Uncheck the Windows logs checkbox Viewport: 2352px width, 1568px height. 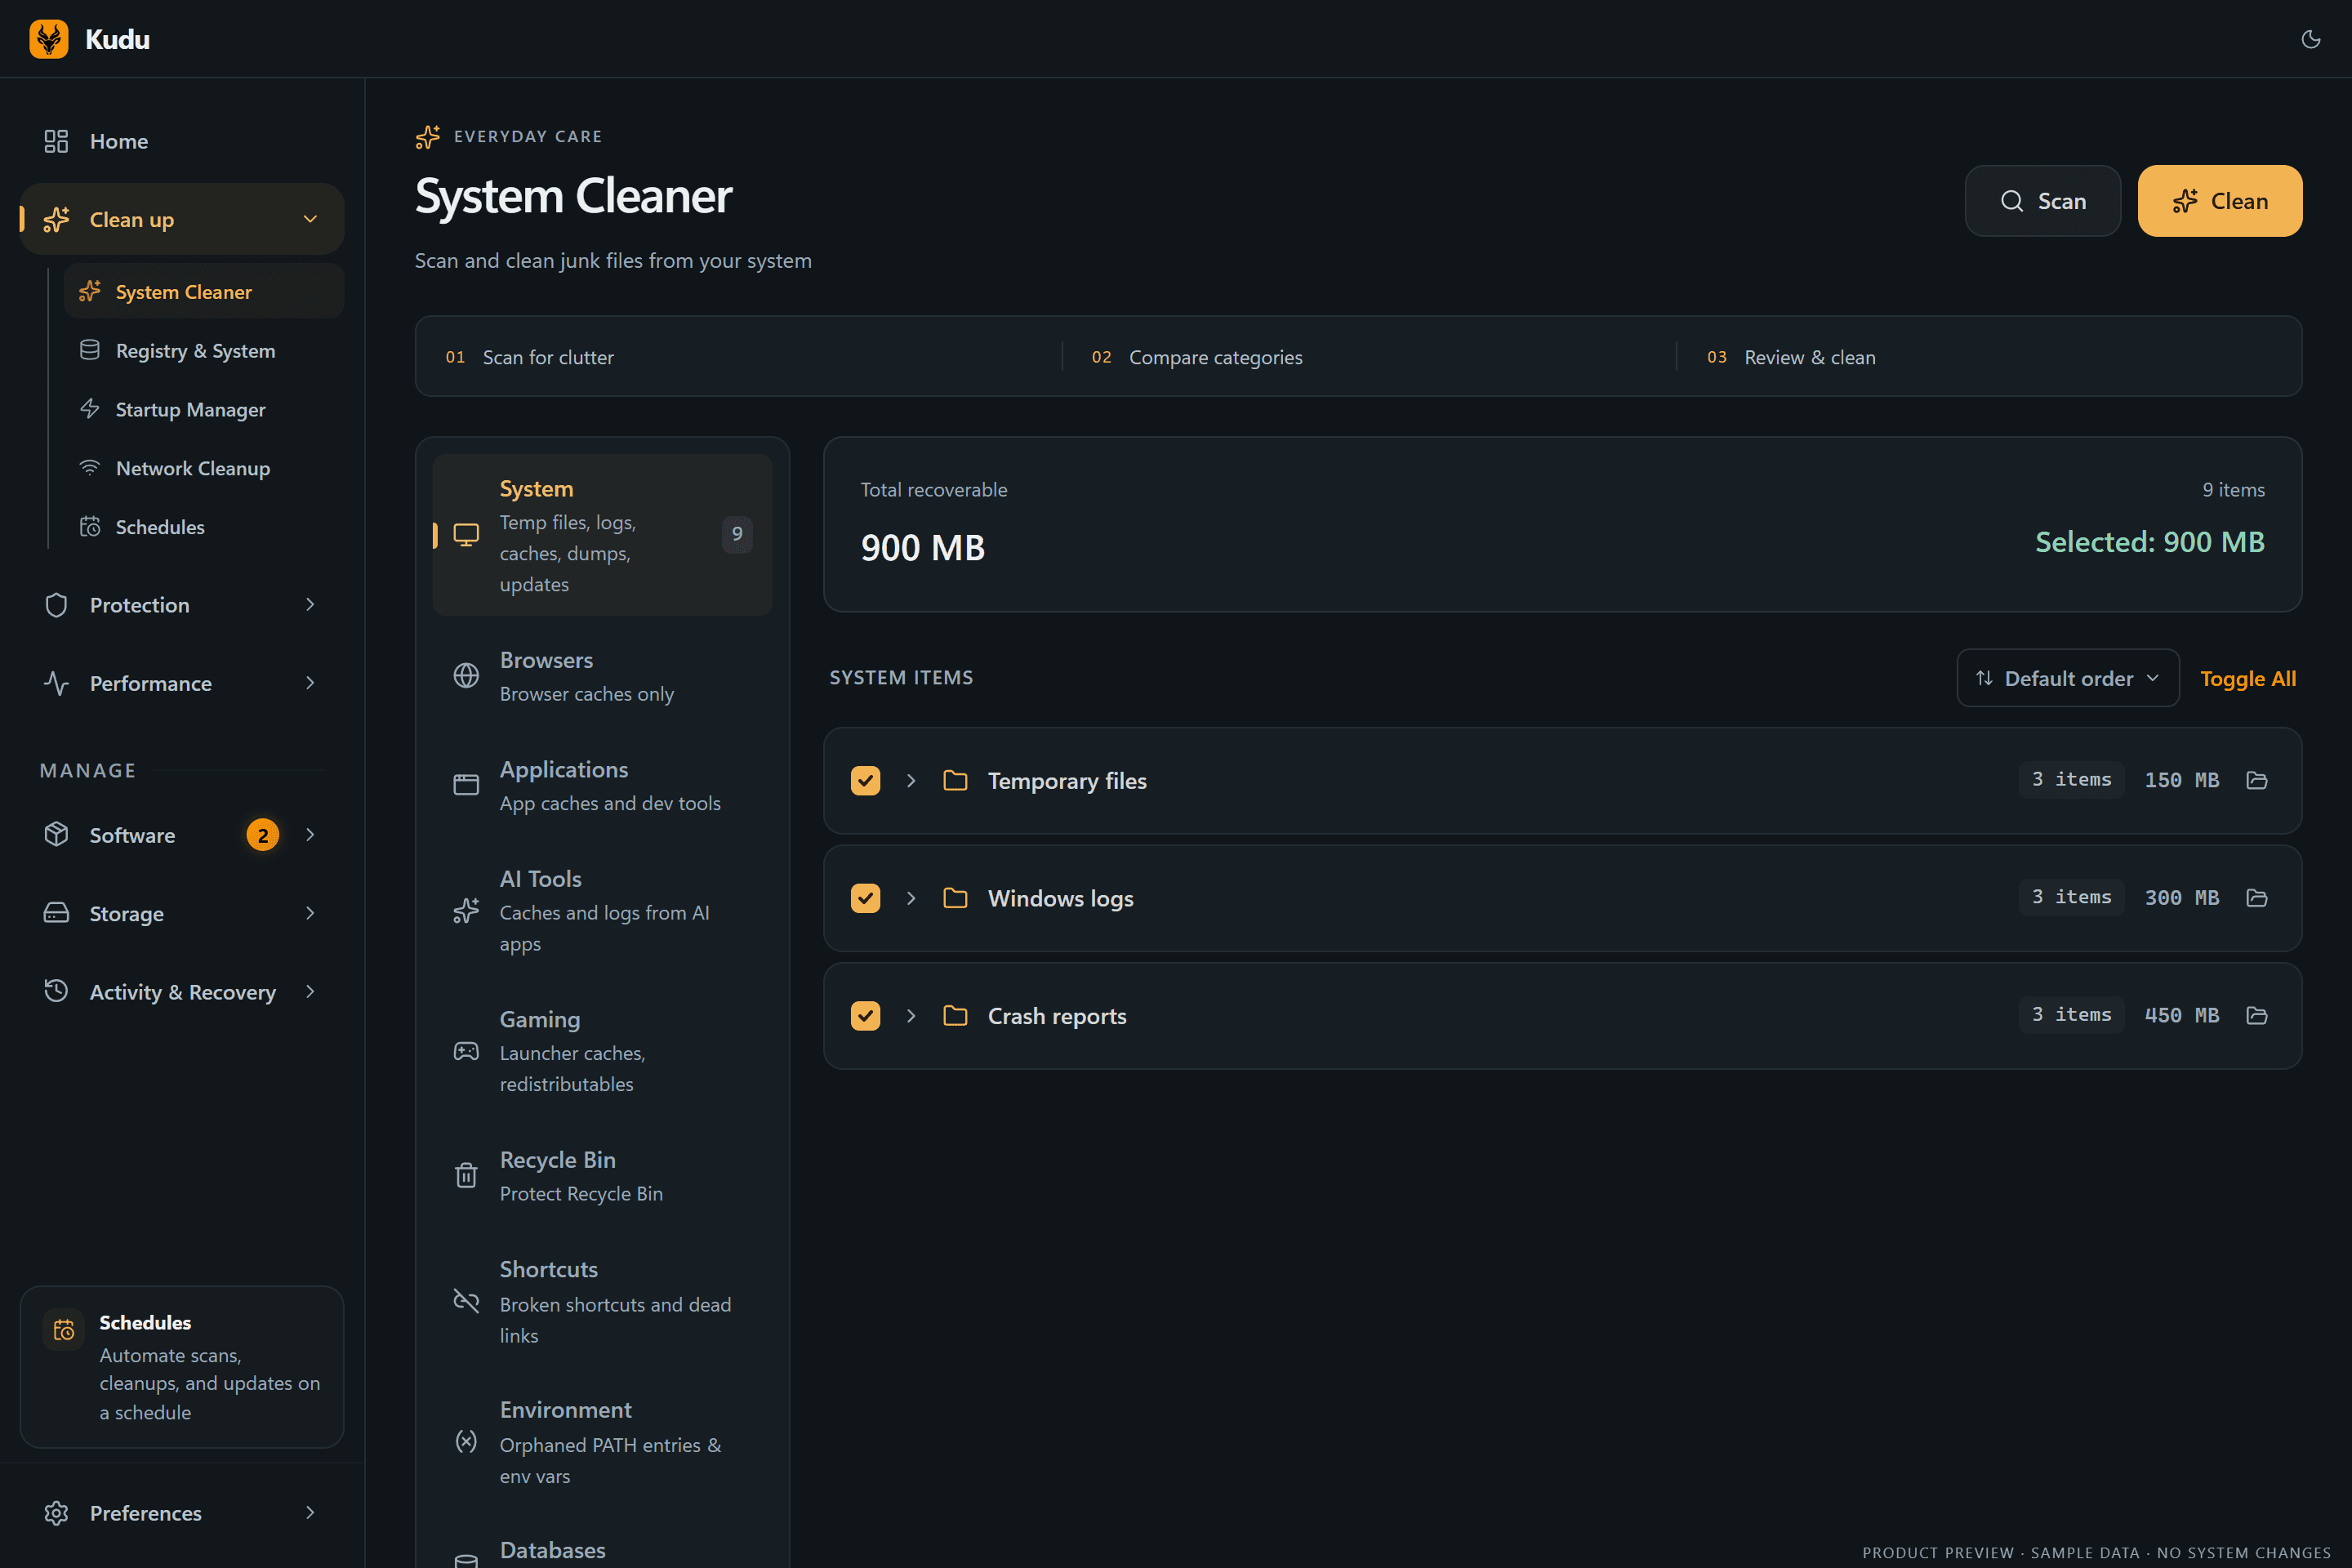click(865, 898)
